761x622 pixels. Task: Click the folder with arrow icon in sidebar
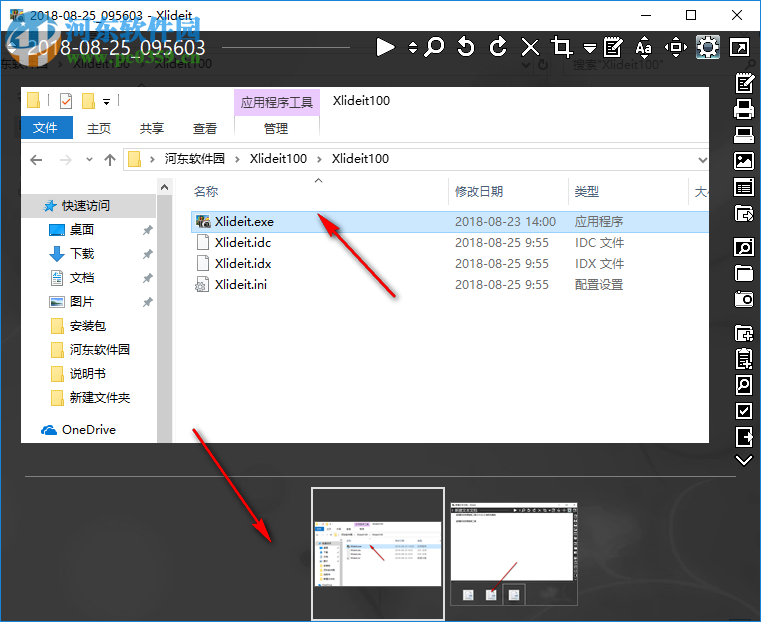(x=744, y=213)
